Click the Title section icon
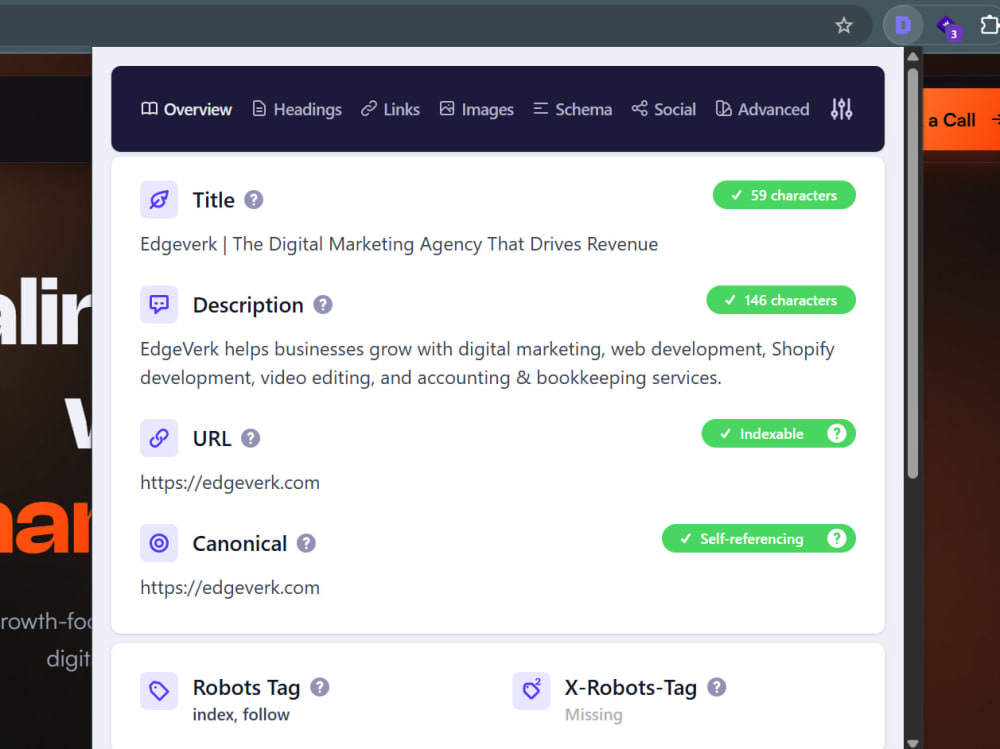Viewport: 1000px width, 749px height. tap(159, 200)
